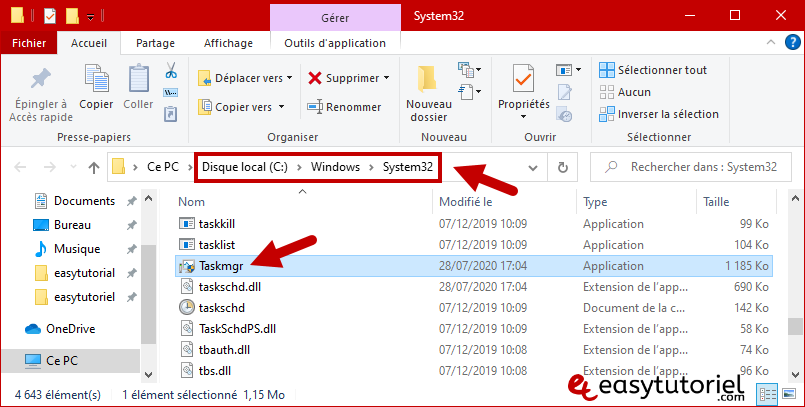The image size is (805, 407).
Task: Click the Rechercher dans System32 search box
Action: [691, 167]
